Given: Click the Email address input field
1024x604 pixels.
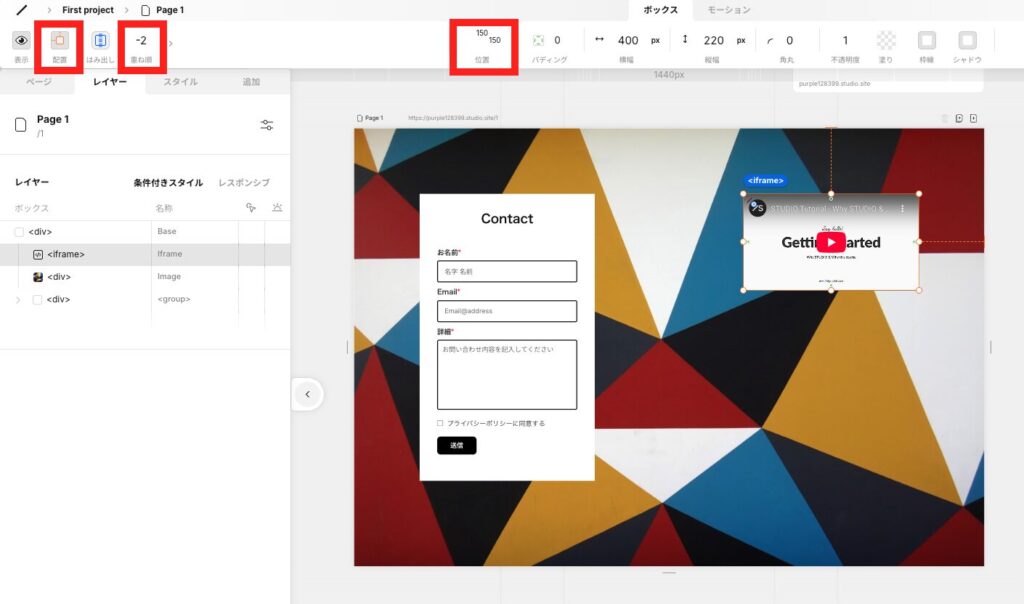Looking at the screenshot, I should click(x=507, y=311).
